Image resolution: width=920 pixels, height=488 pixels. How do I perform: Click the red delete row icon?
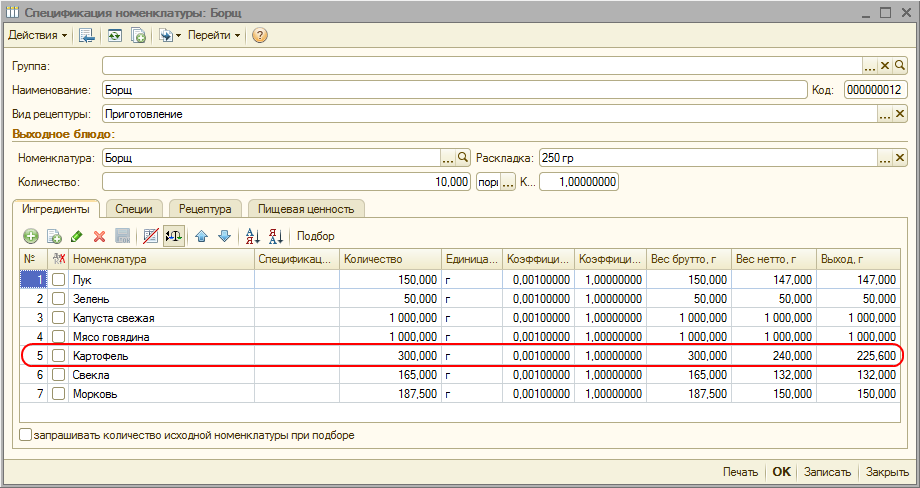[x=99, y=236]
